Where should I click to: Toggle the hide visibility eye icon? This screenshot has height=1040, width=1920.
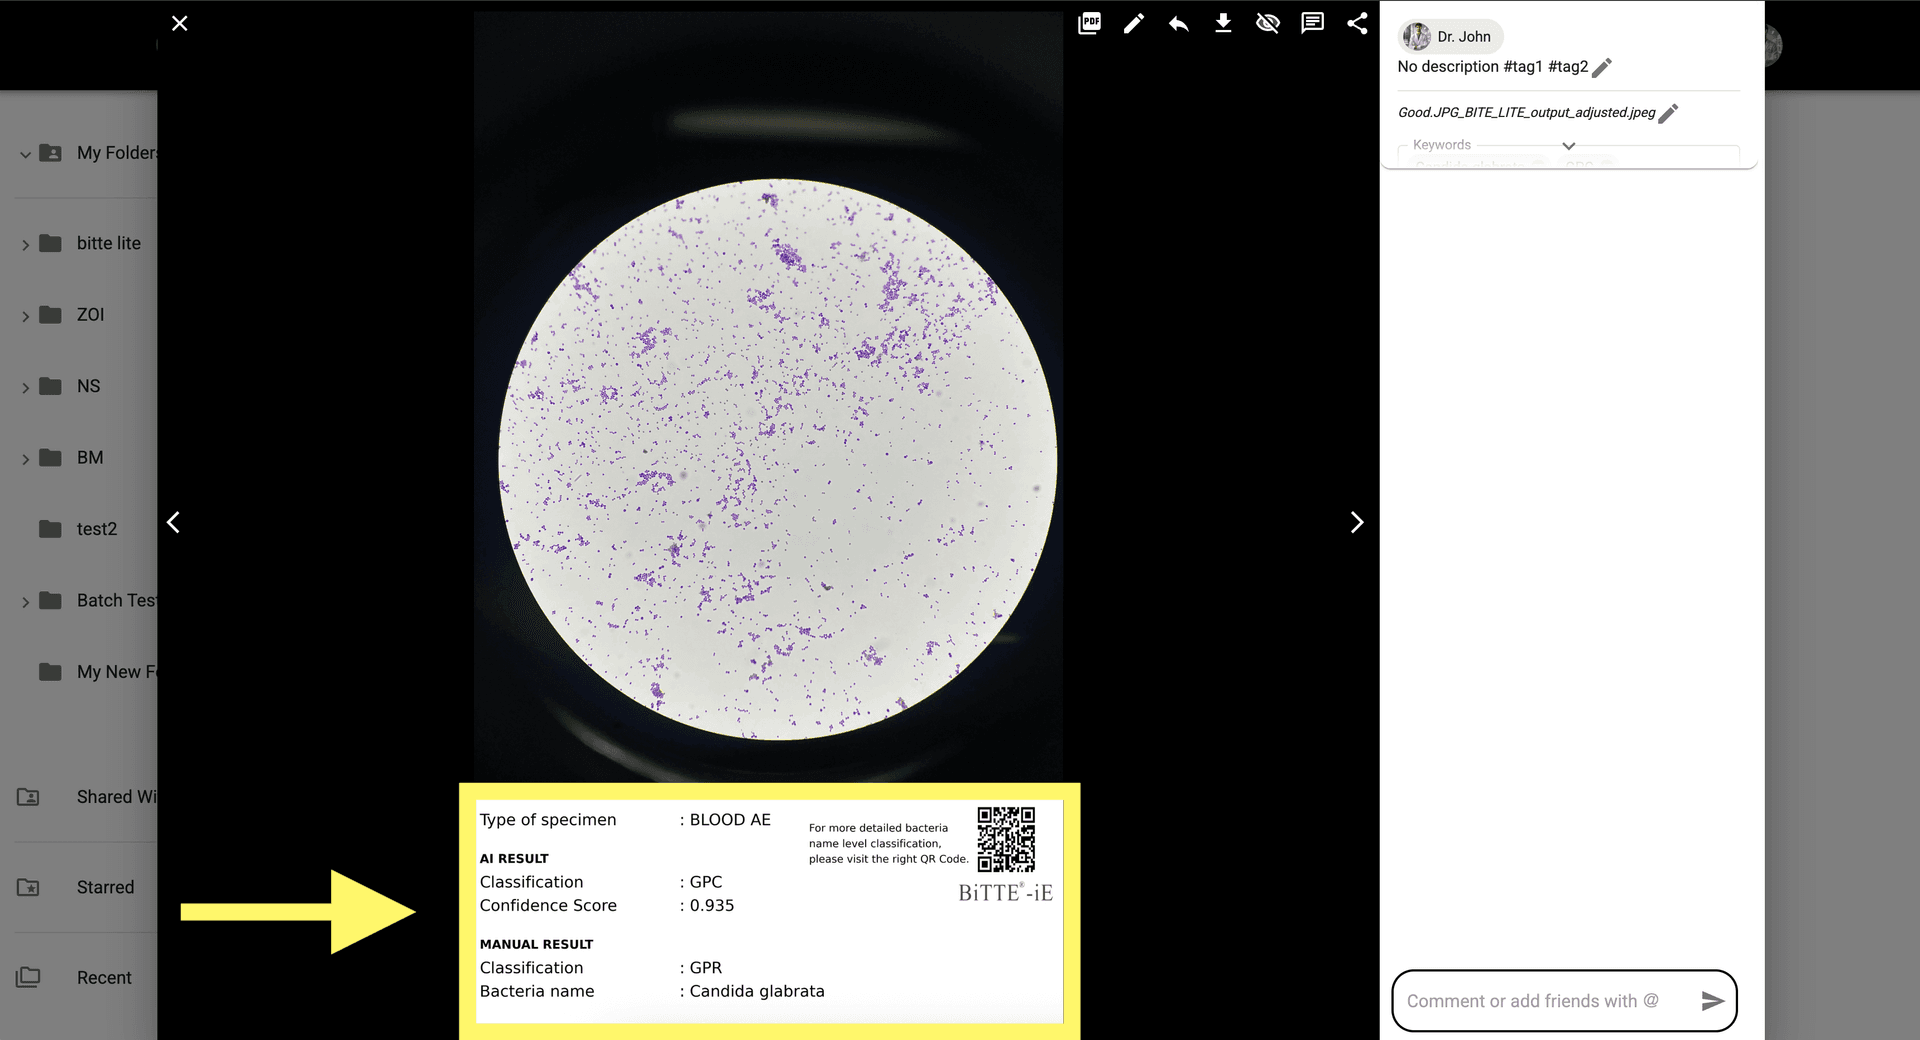coord(1268,23)
